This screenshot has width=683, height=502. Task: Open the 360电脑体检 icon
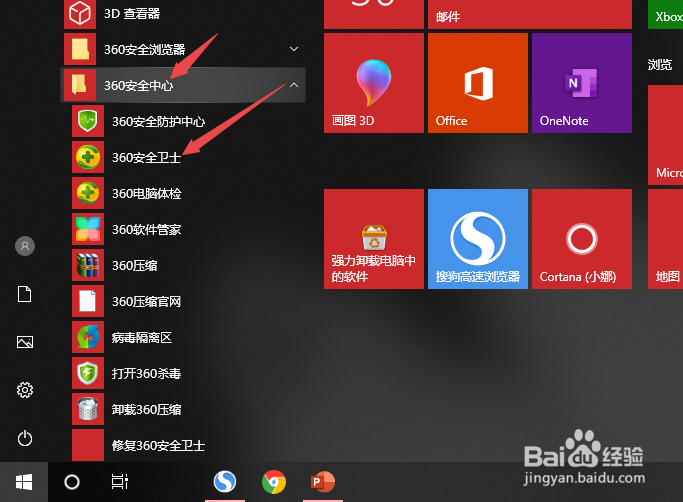pos(88,193)
